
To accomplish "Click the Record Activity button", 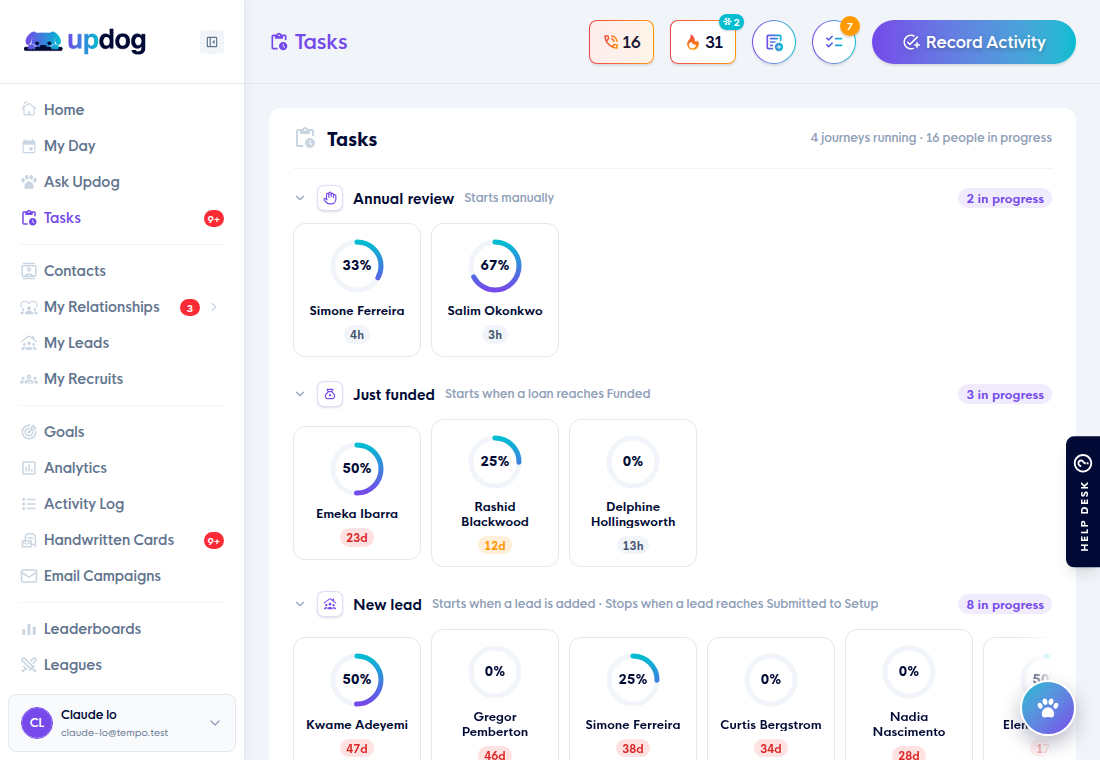I will pos(974,42).
